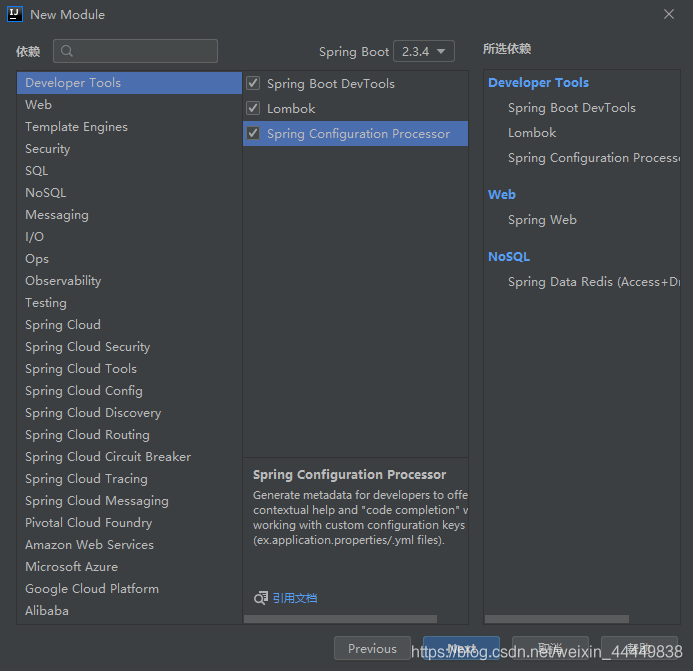Uncheck the Lombok checkbox
Image resolution: width=693 pixels, height=671 pixels.
coord(253,108)
